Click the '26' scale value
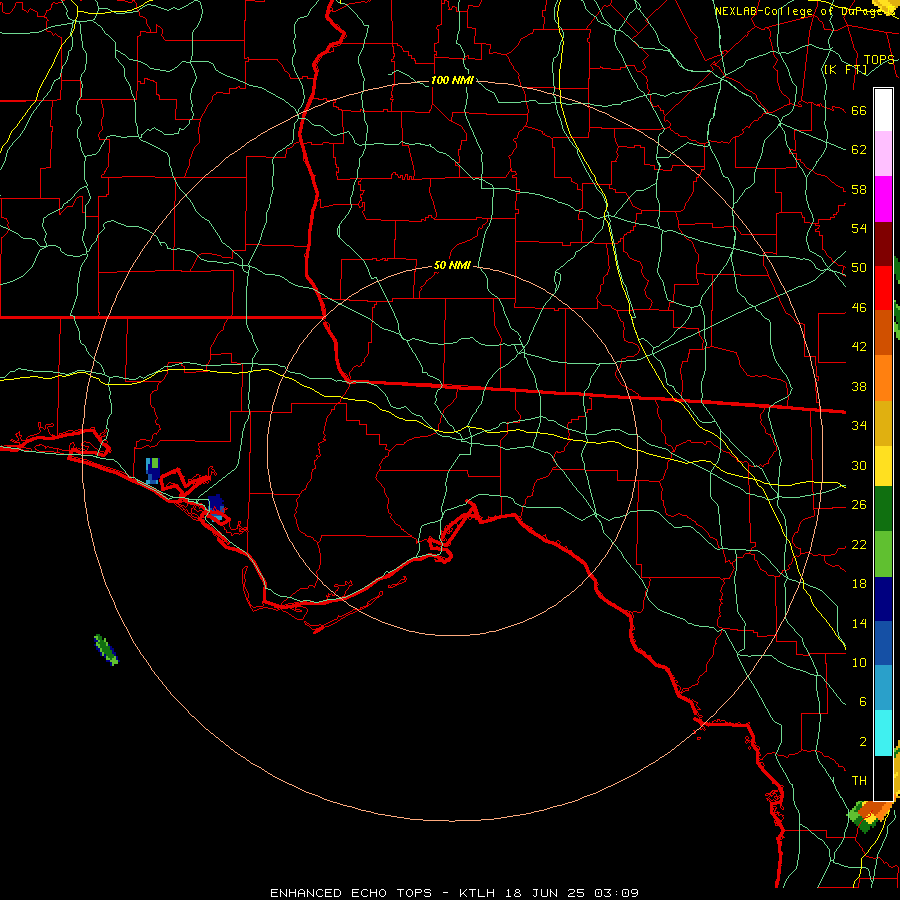This screenshot has height=900, width=900. (x=859, y=505)
